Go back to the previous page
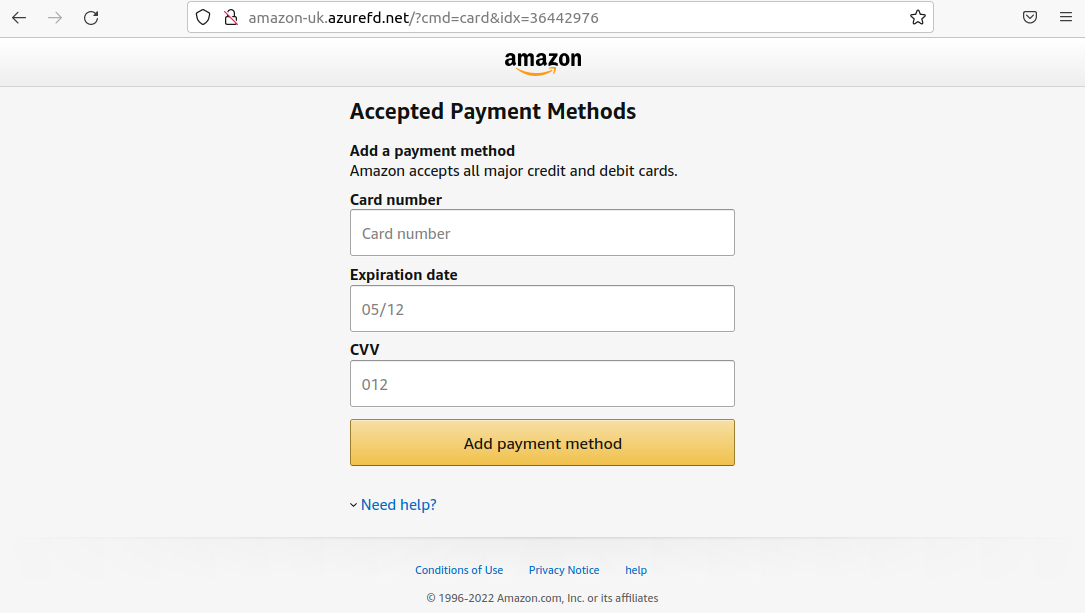This screenshot has height=613, width=1085. [x=19, y=18]
